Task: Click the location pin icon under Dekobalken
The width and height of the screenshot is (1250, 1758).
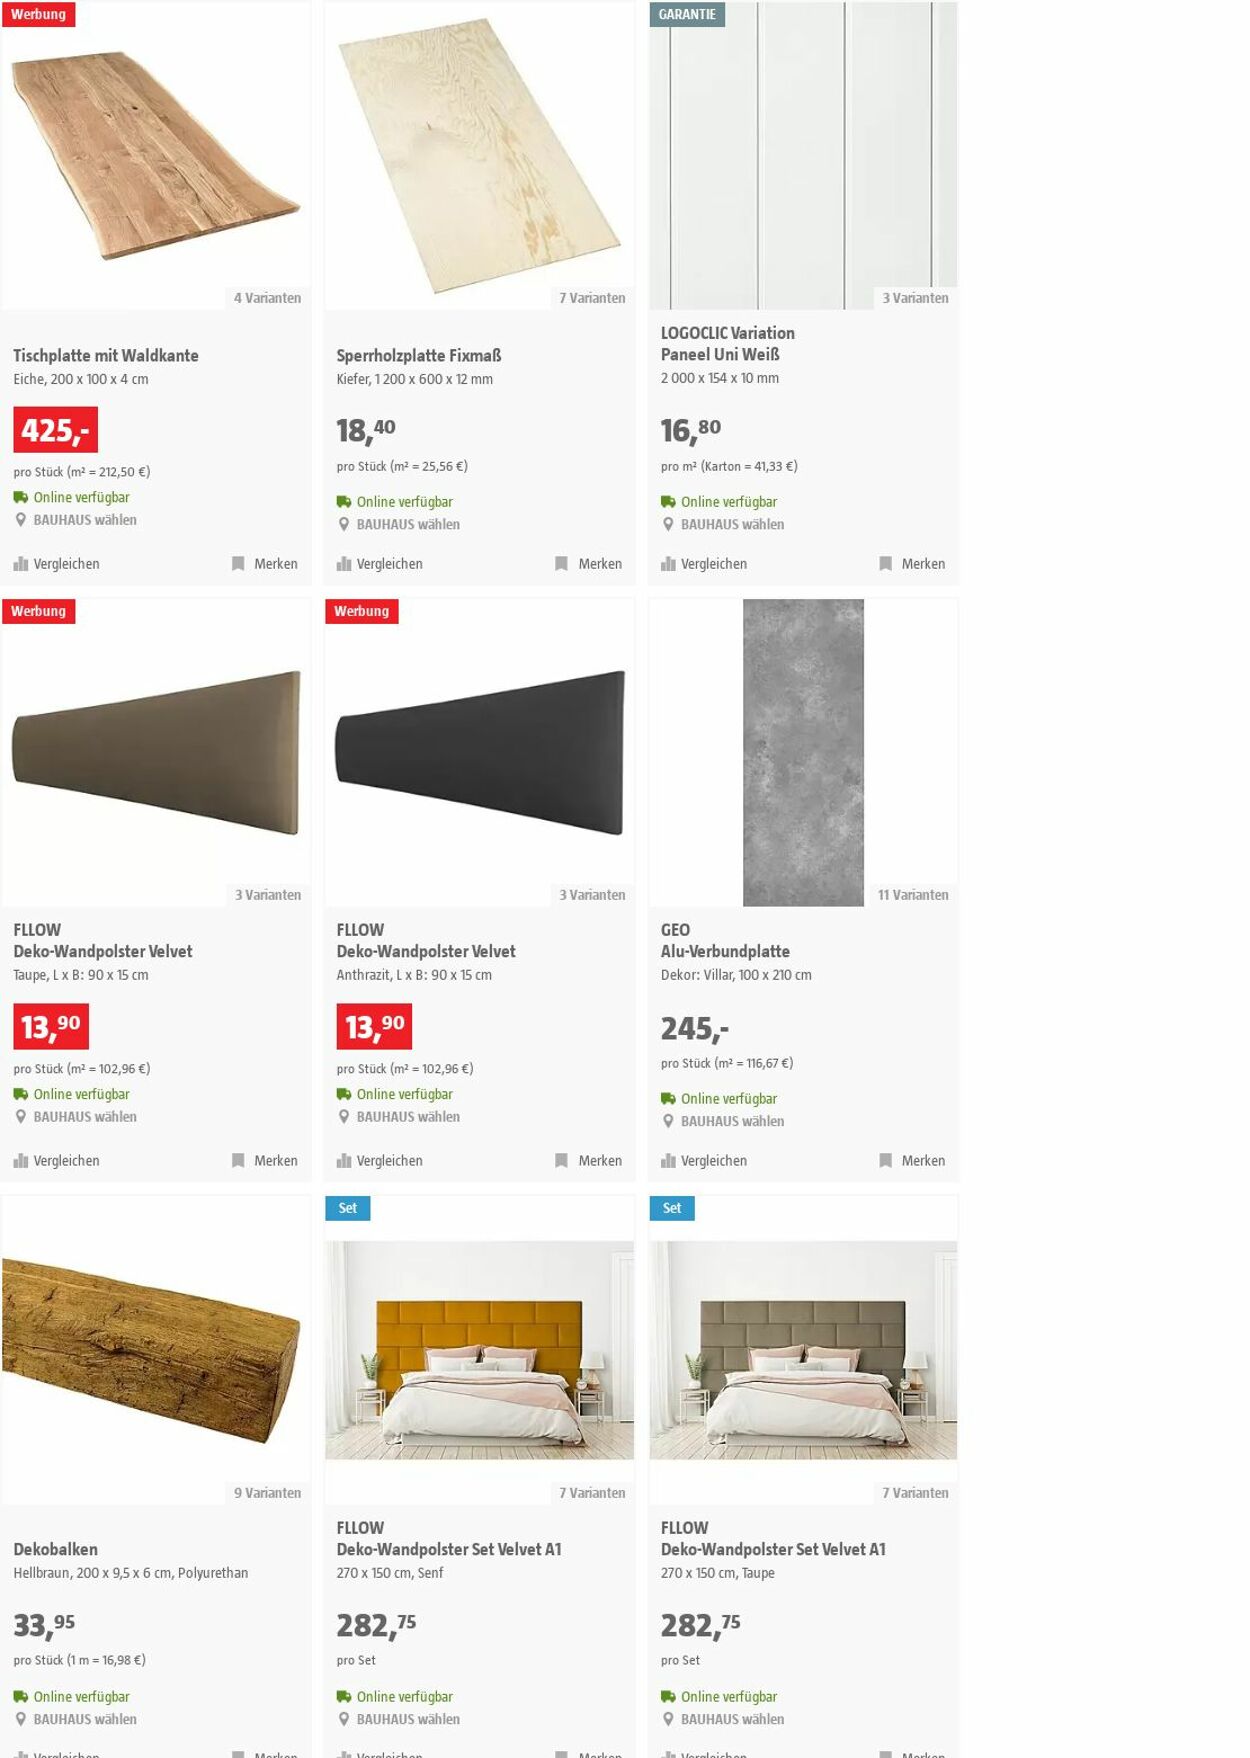Action: point(20,1720)
